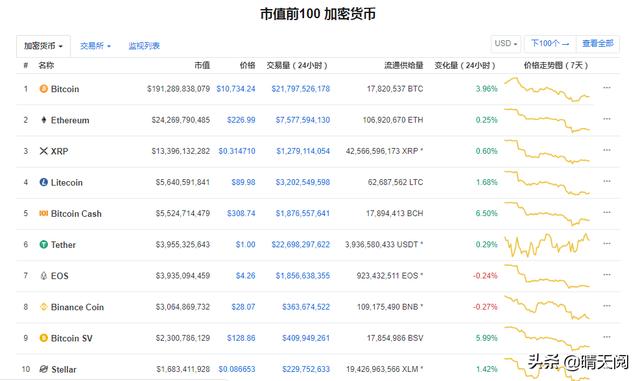Click the 价格走势图（7天）column header
Viewport: 640px width, 381px height.
[x=556, y=65]
